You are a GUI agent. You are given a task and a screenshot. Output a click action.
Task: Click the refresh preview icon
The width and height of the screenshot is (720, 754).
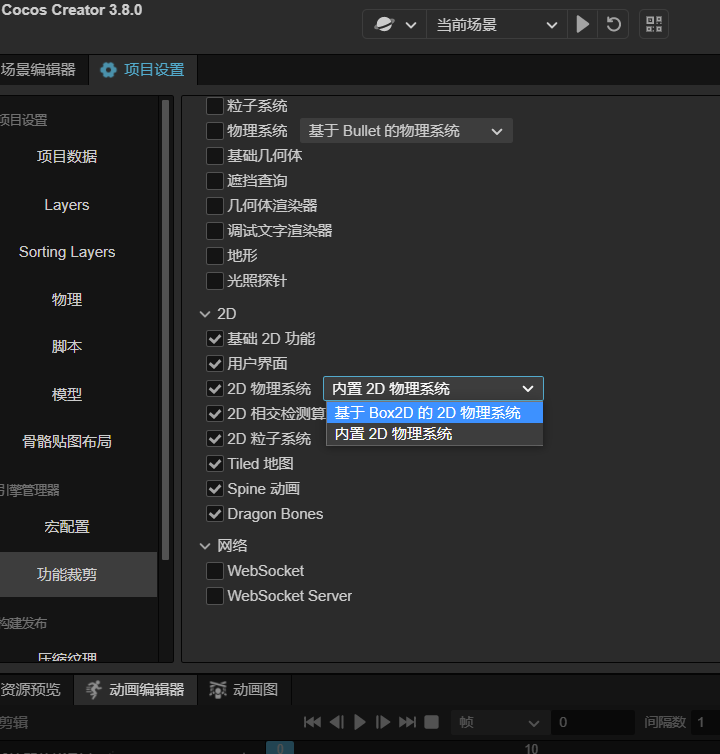(x=613, y=24)
